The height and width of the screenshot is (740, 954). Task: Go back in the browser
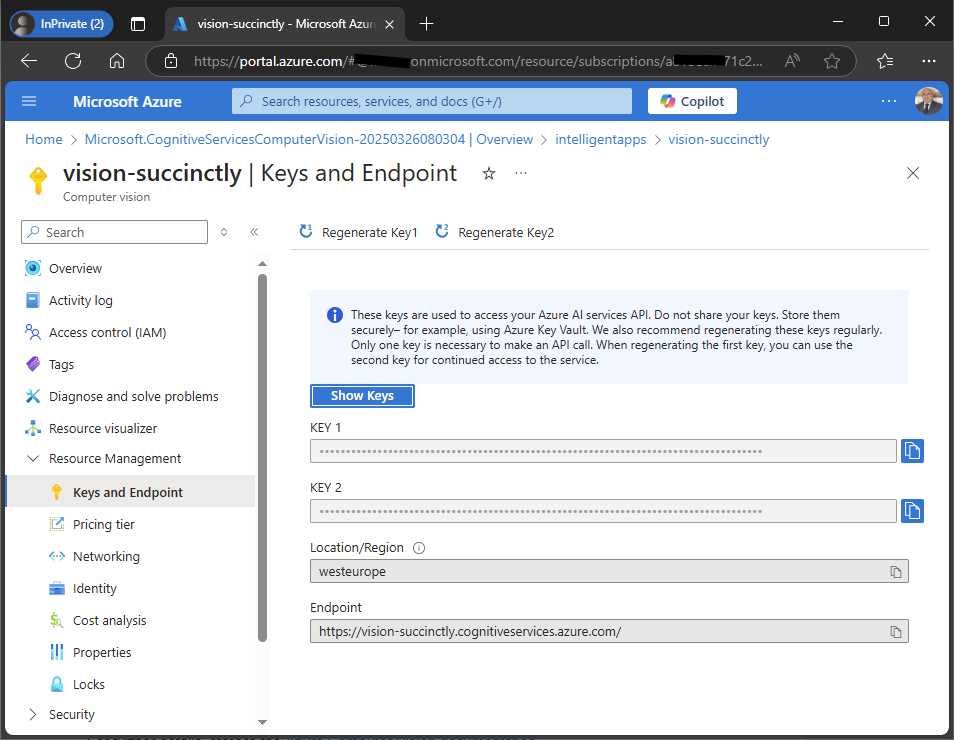(29, 61)
